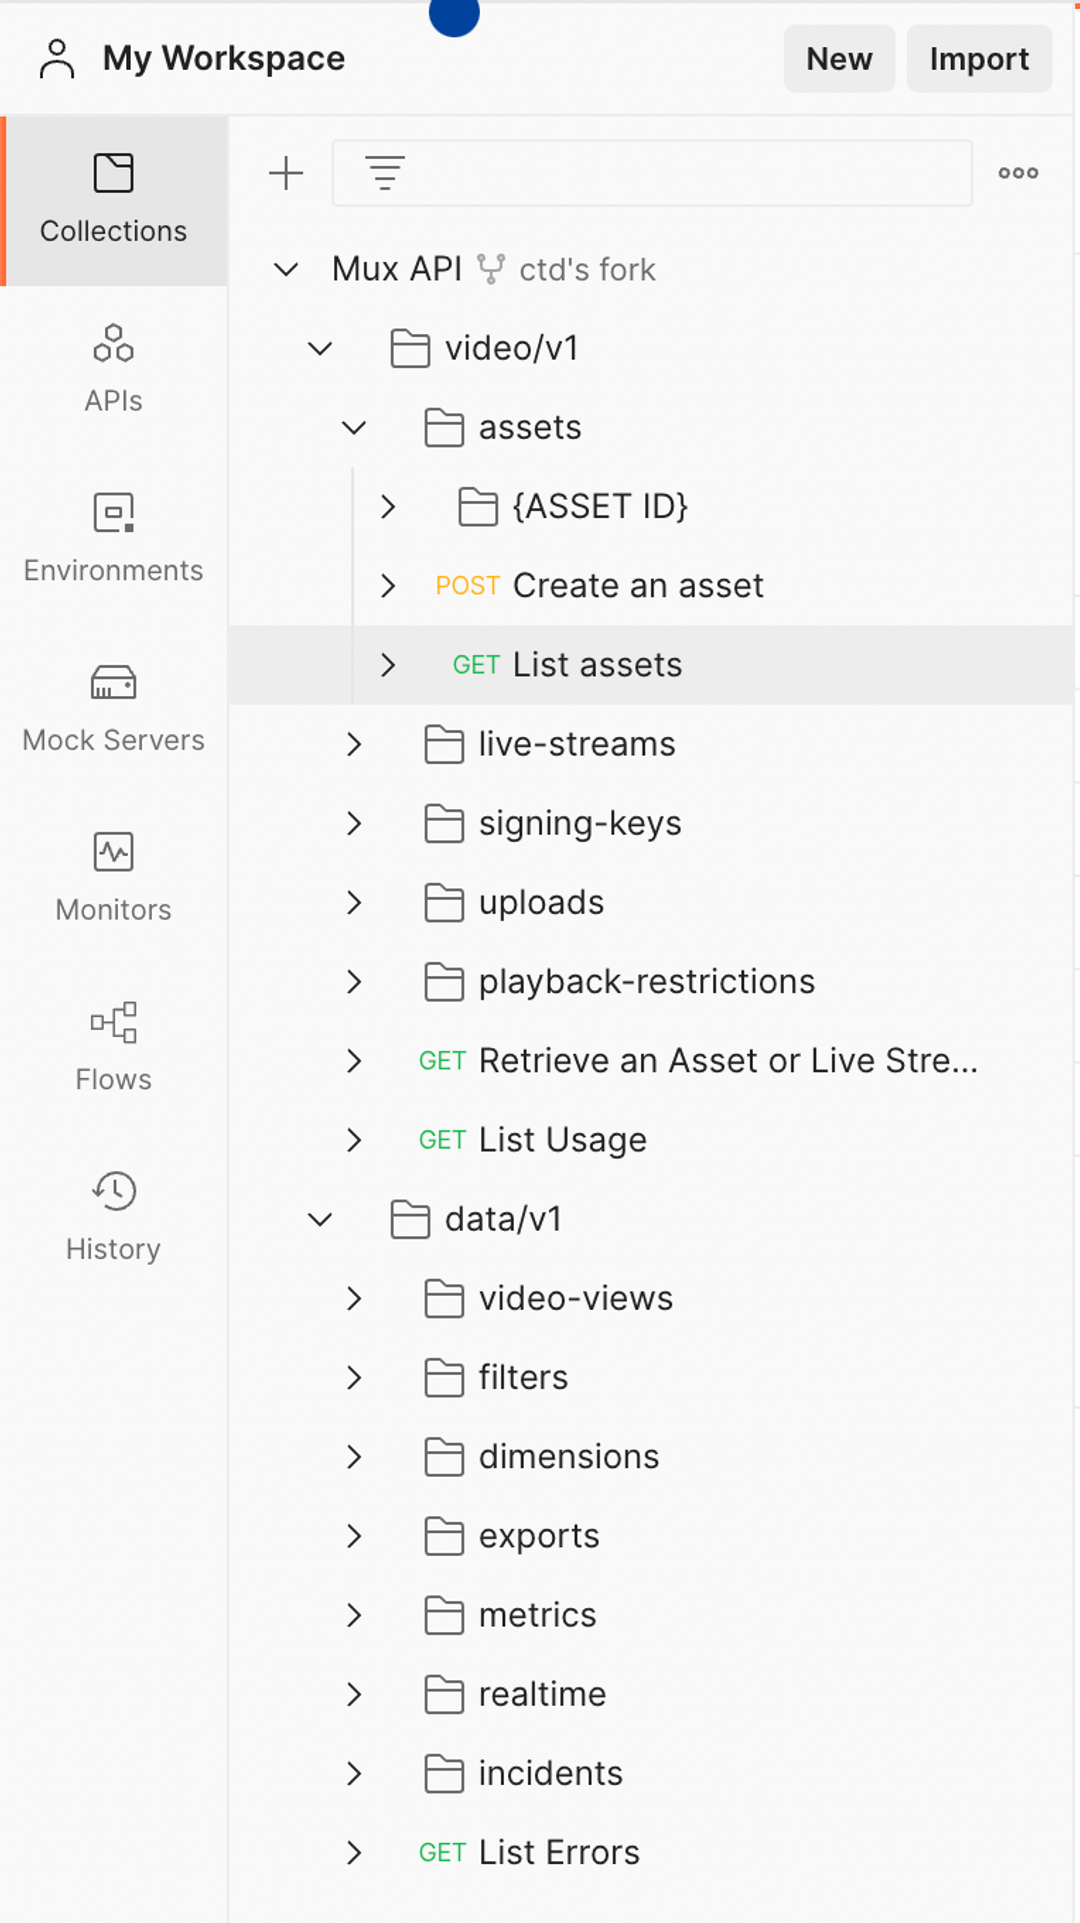Open the History panel
Image resolution: width=1080 pixels, height=1923 pixels.
113,1213
